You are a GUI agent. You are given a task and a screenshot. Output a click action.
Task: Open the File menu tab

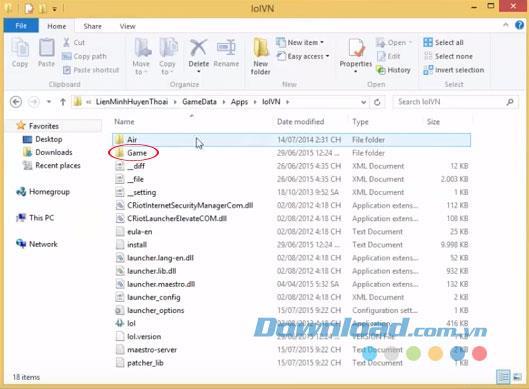21,26
